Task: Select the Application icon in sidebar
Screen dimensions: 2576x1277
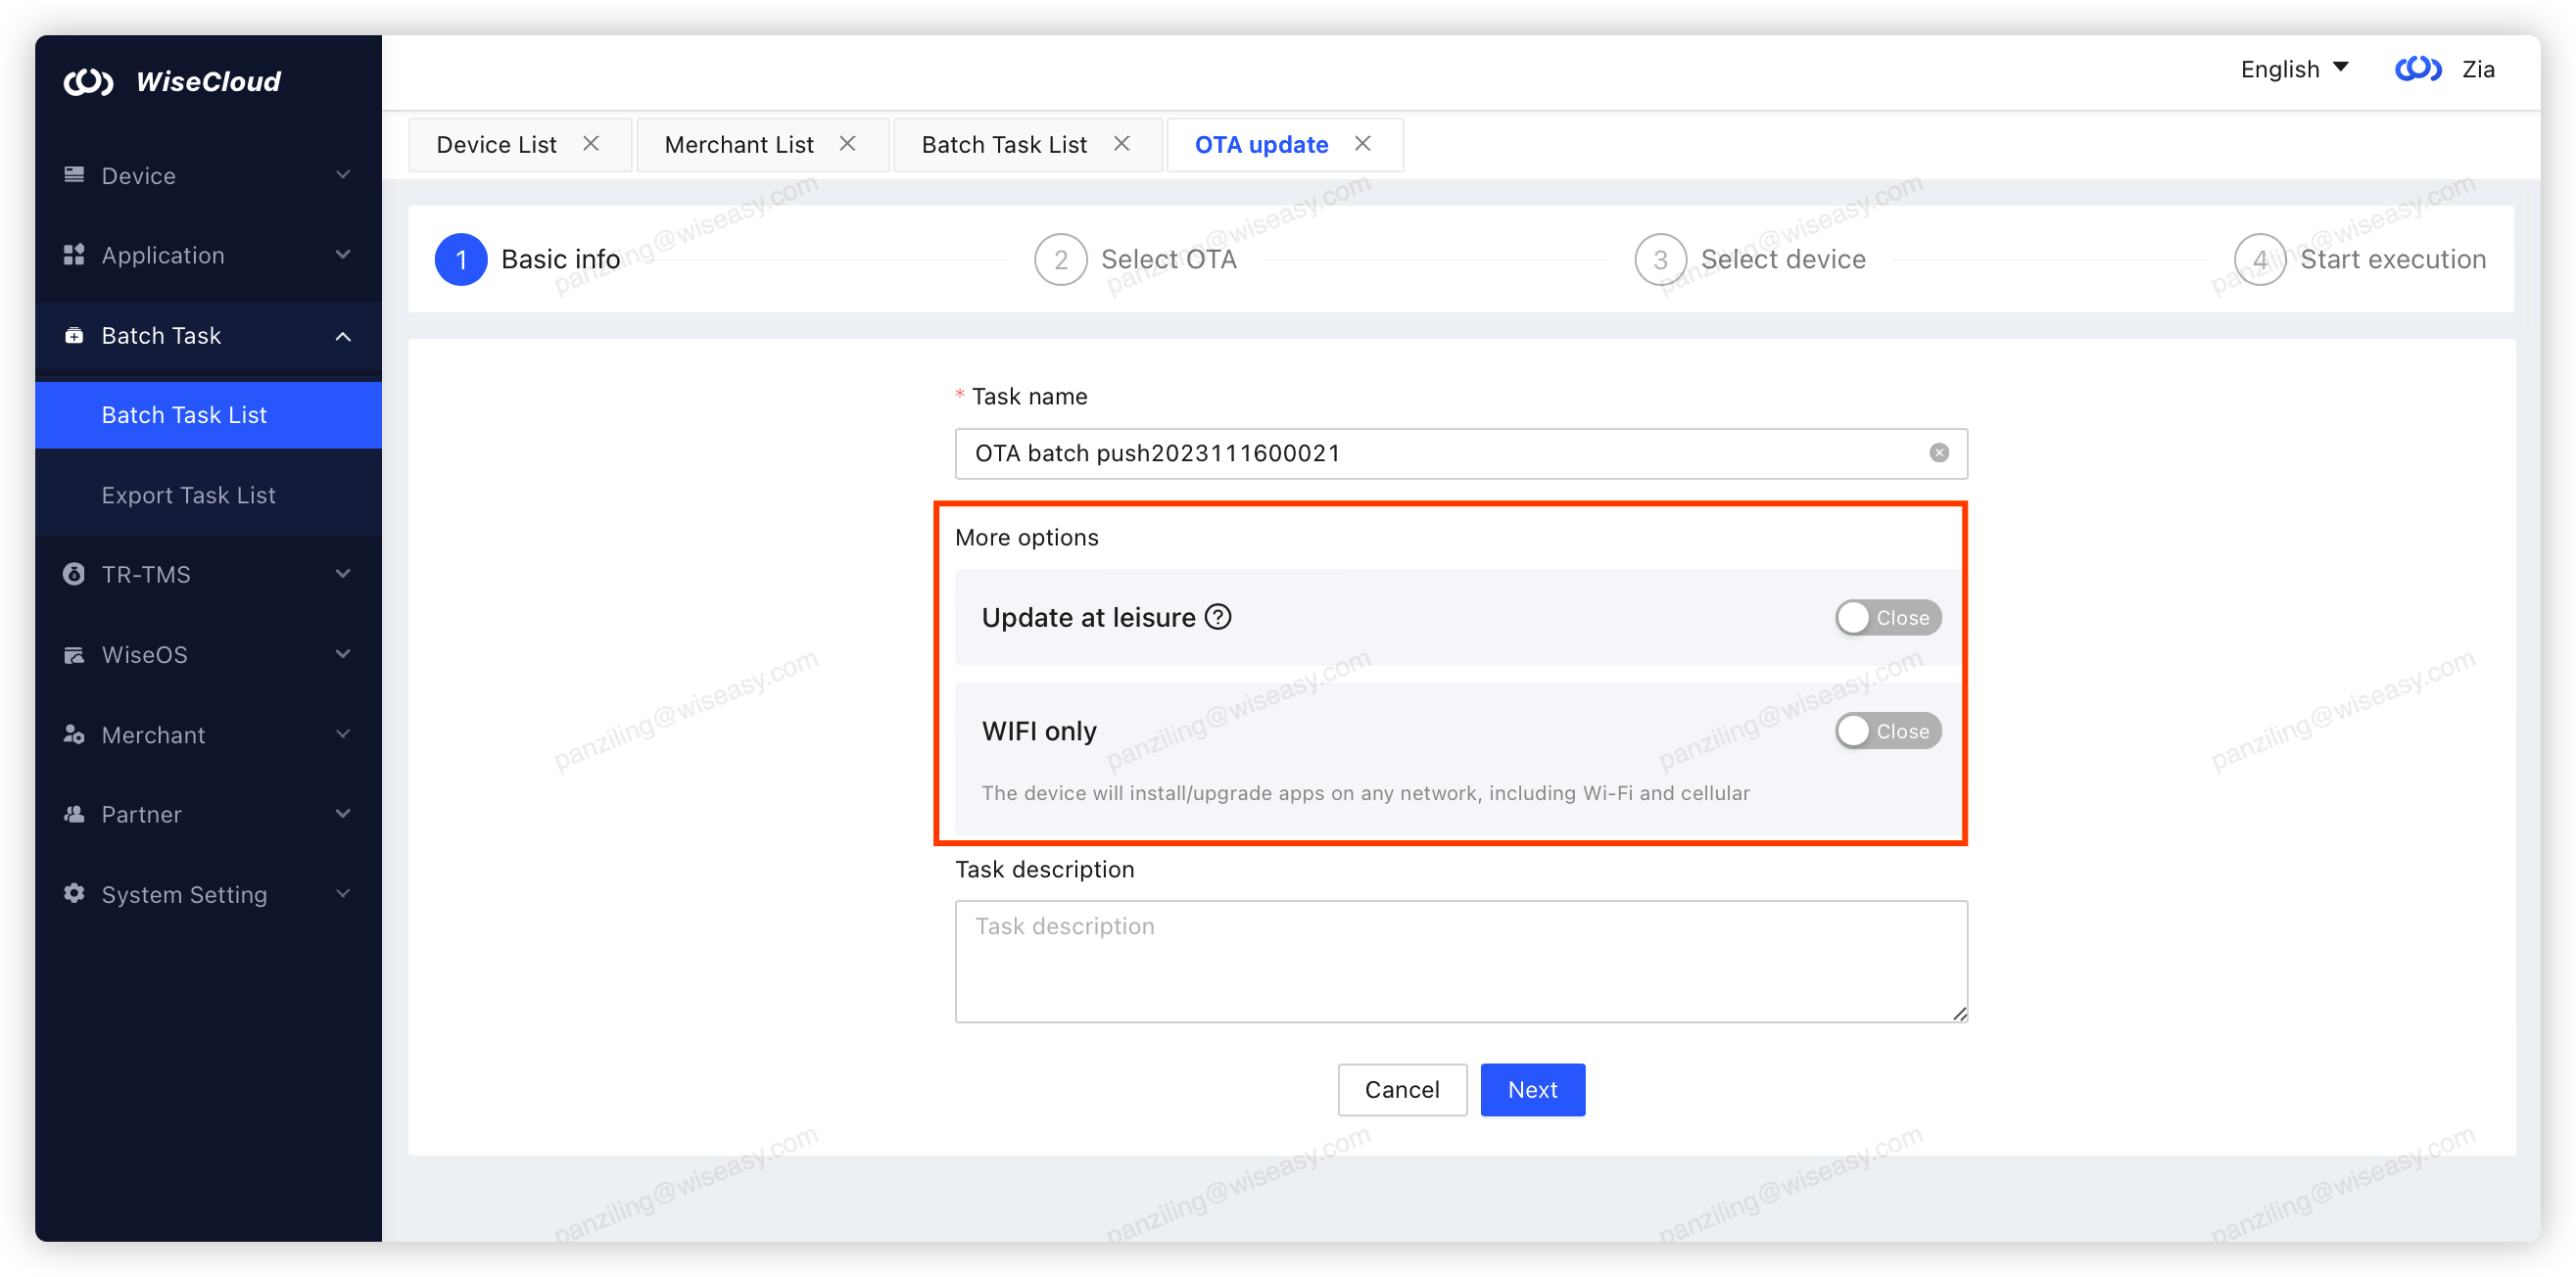Action: coord(73,254)
